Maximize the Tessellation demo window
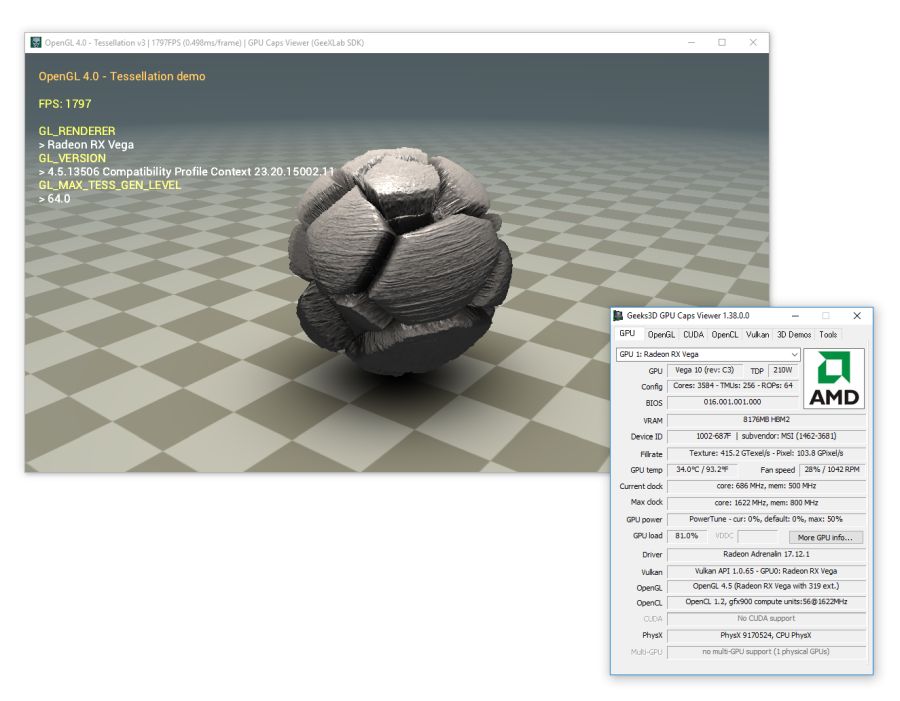This screenshot has height=701, width=900. coord(722,42)
